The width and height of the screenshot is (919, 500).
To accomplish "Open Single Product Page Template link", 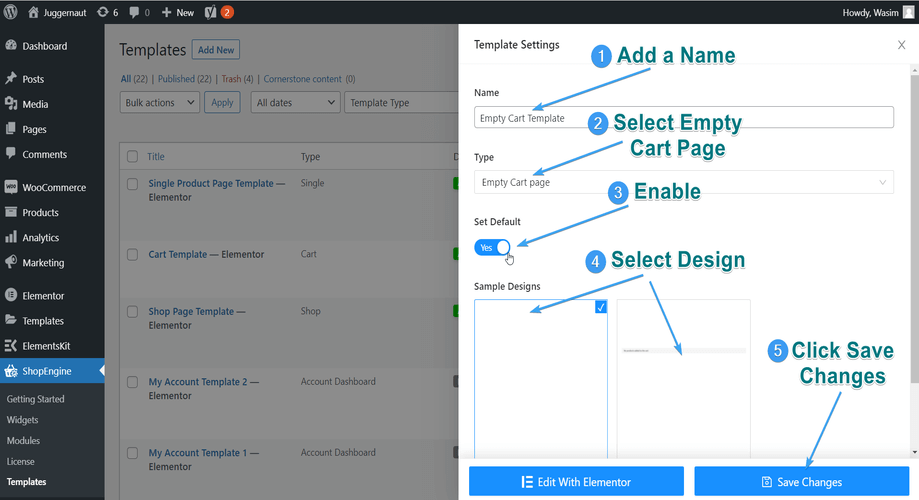I will 211,183.
